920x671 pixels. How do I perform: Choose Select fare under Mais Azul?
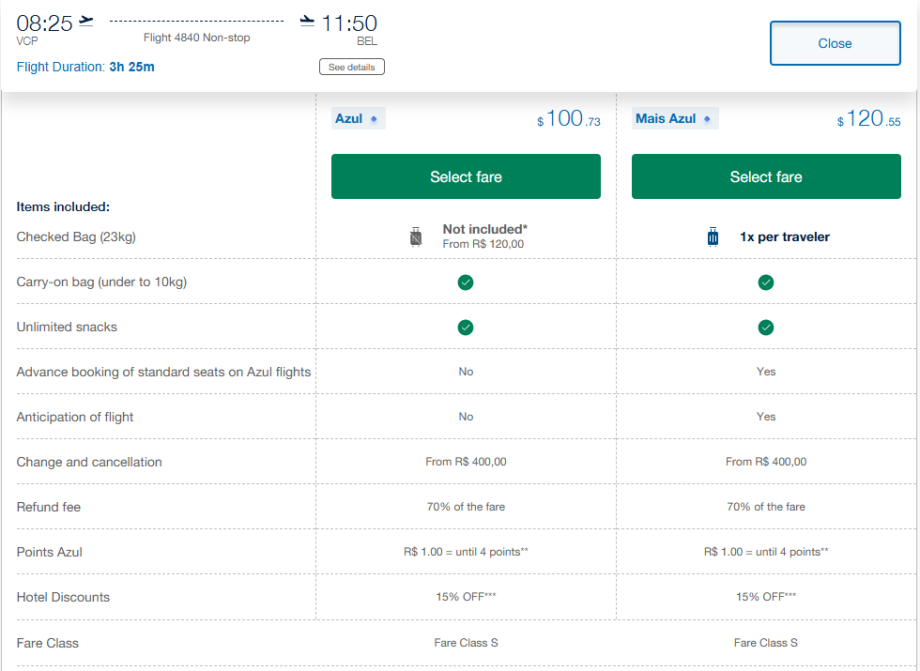pyautogui.click(x=765, y=177)
